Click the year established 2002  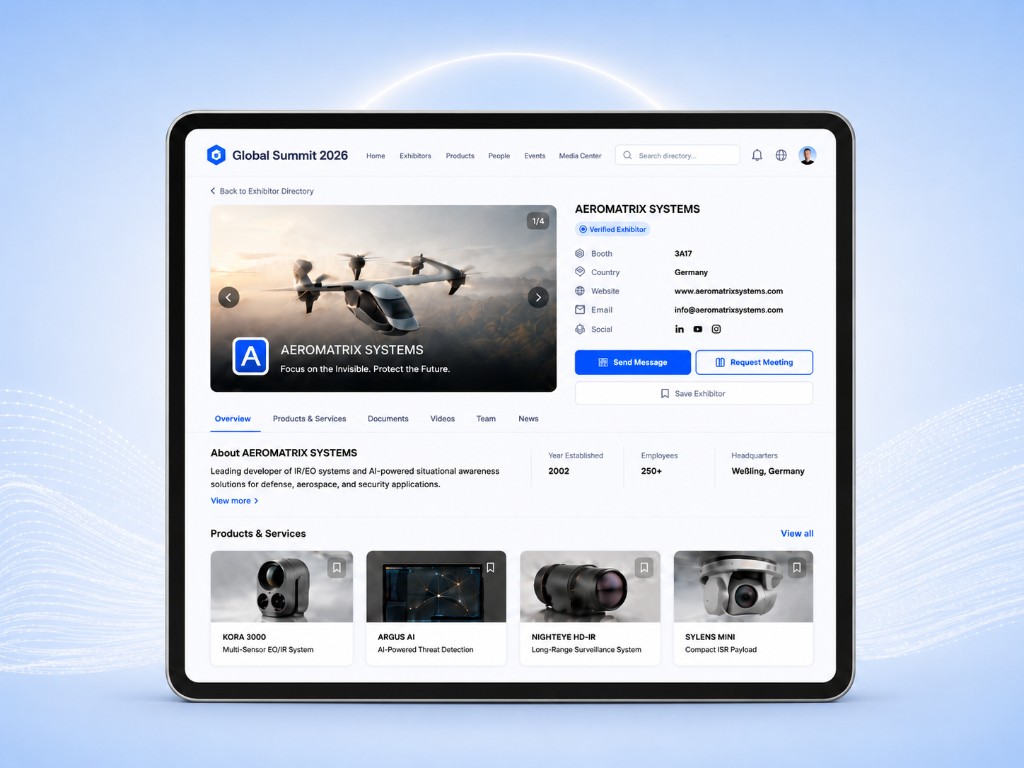(x=558, y=471)
